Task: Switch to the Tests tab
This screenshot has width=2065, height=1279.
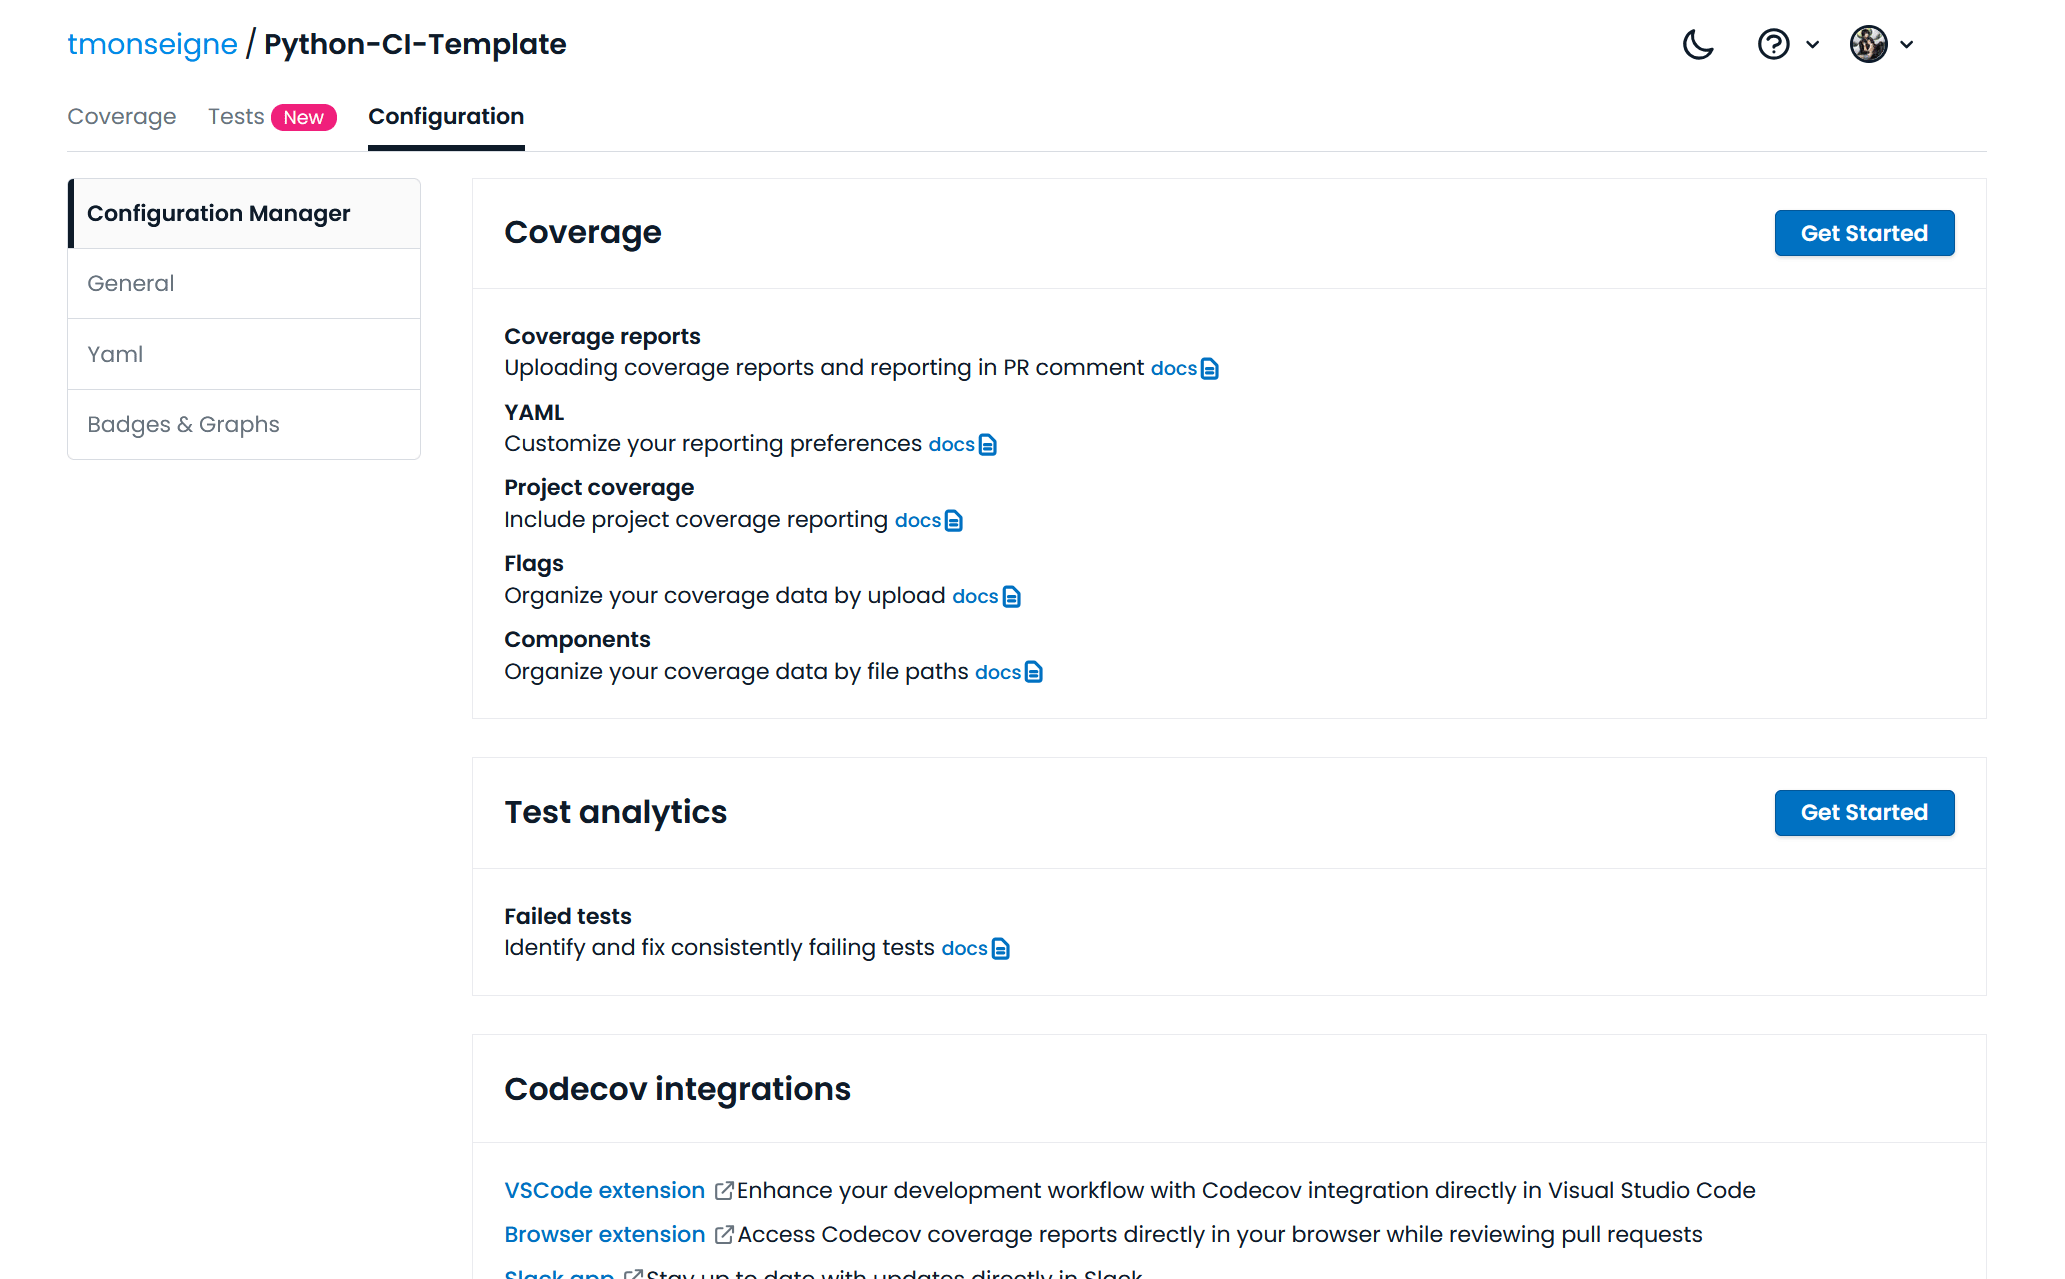Action: click(x=236, y=117)
